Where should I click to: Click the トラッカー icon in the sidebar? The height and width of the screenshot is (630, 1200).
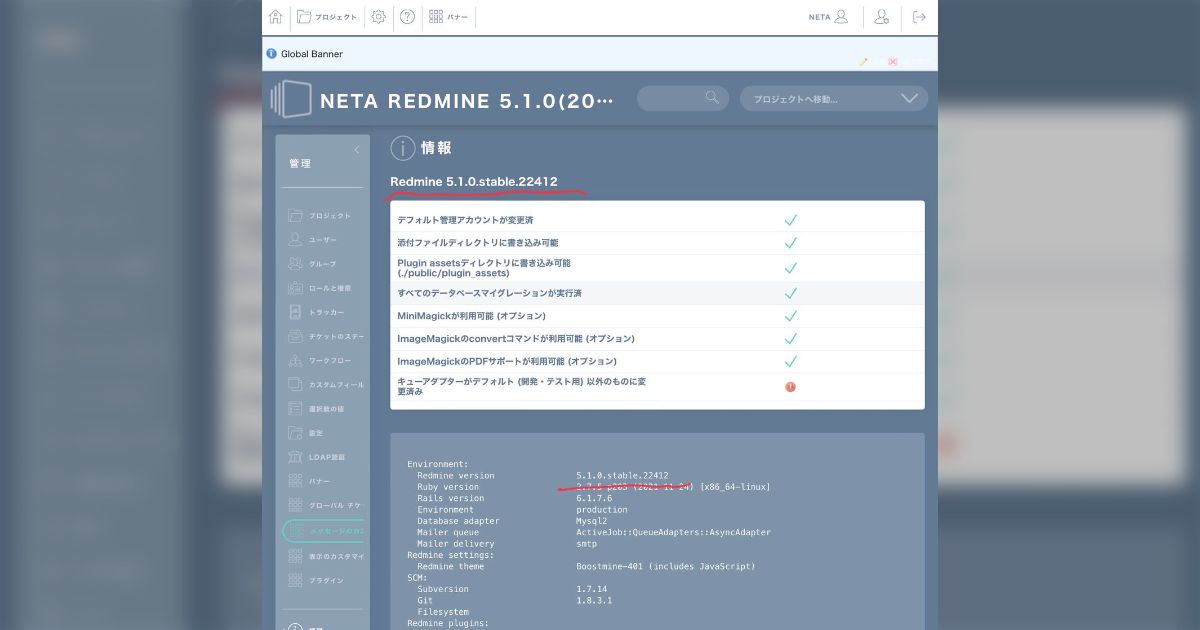(x=297, y=312)
